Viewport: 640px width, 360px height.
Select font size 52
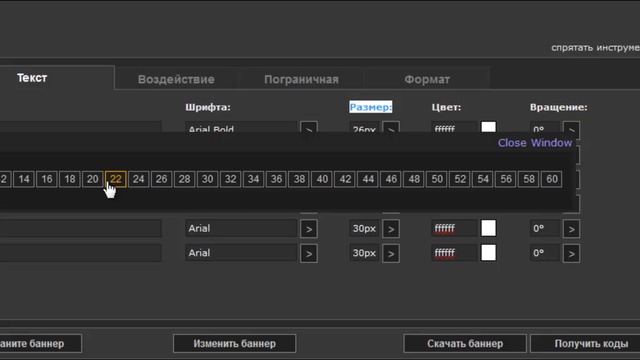tap(460, 179)
